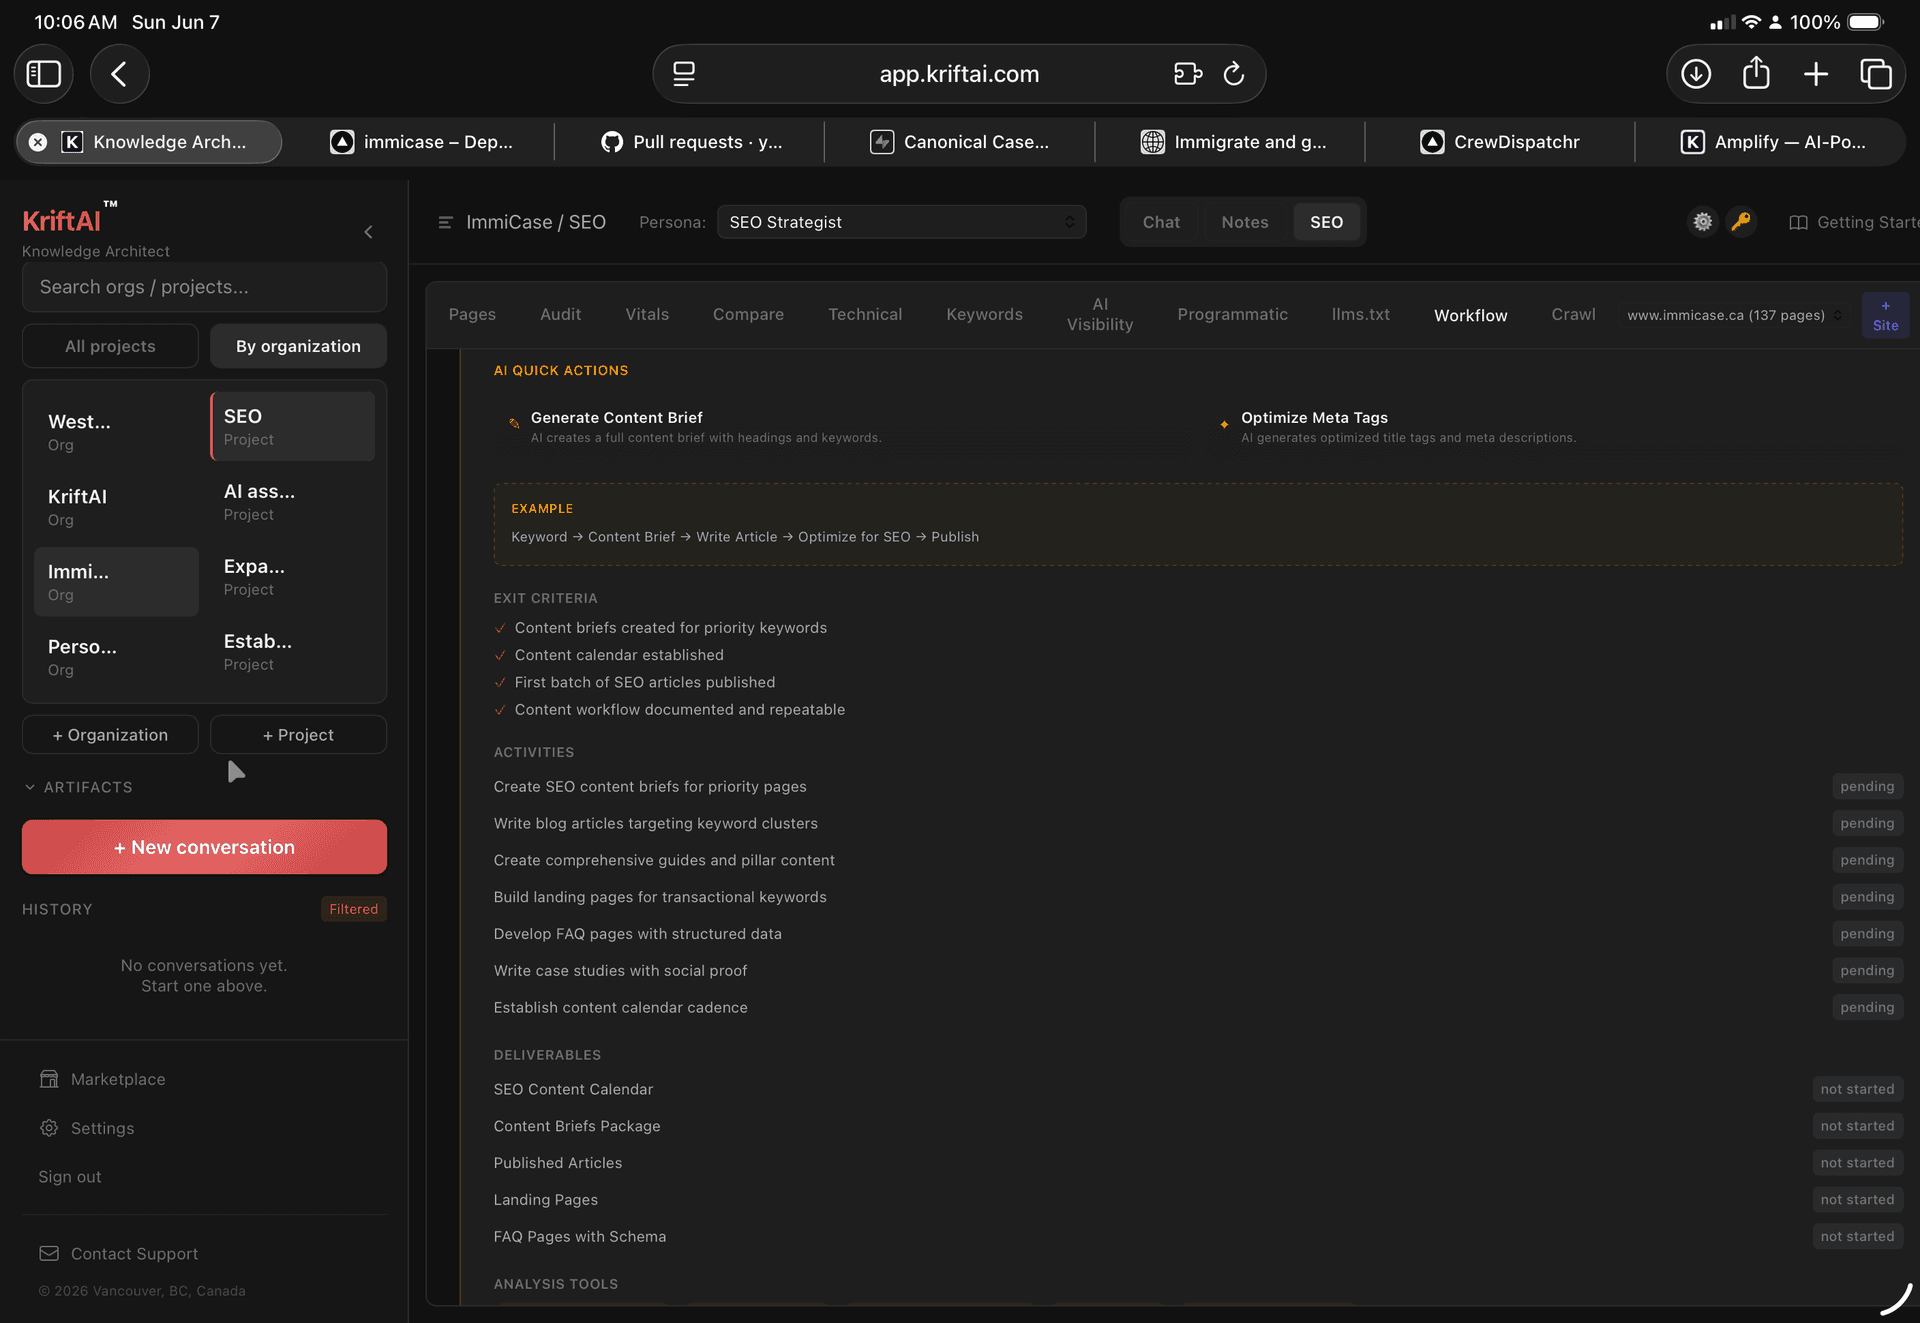Screen dimensions: 1920x1323
Task: Open the AI ass... project
Action: pos(292,501)
